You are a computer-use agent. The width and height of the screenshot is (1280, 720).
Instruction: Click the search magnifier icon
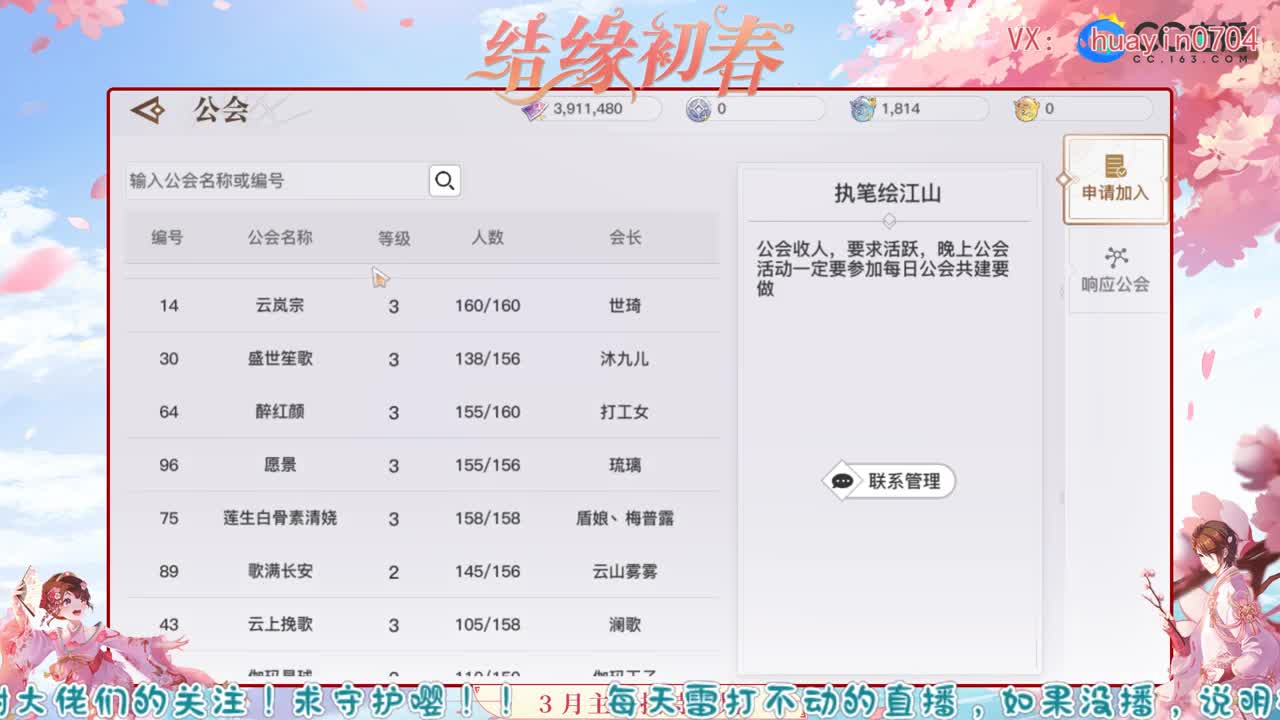pos(443,180)
